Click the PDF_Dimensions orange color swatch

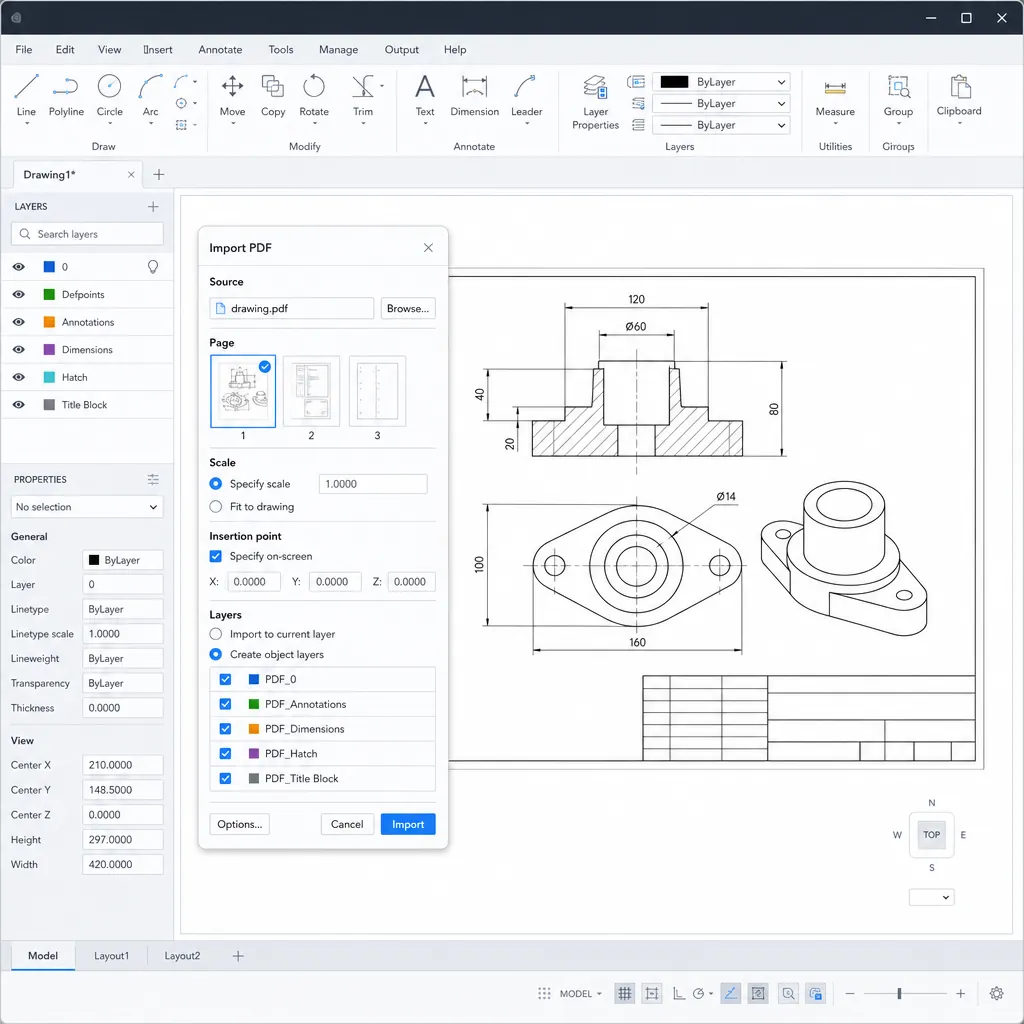pos(254,729)
